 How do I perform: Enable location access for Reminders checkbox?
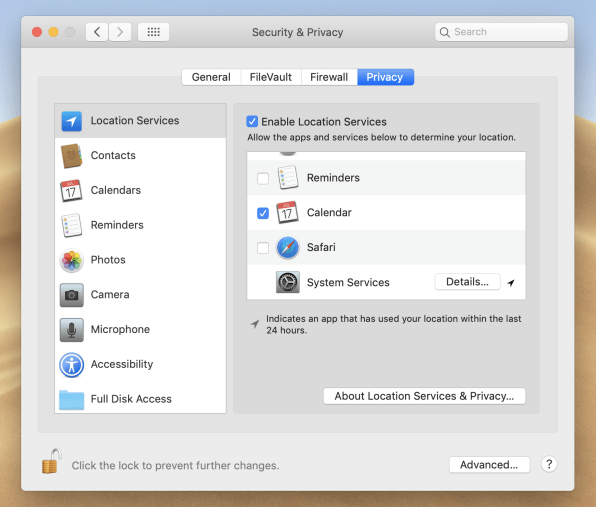[x=263, y=178]
